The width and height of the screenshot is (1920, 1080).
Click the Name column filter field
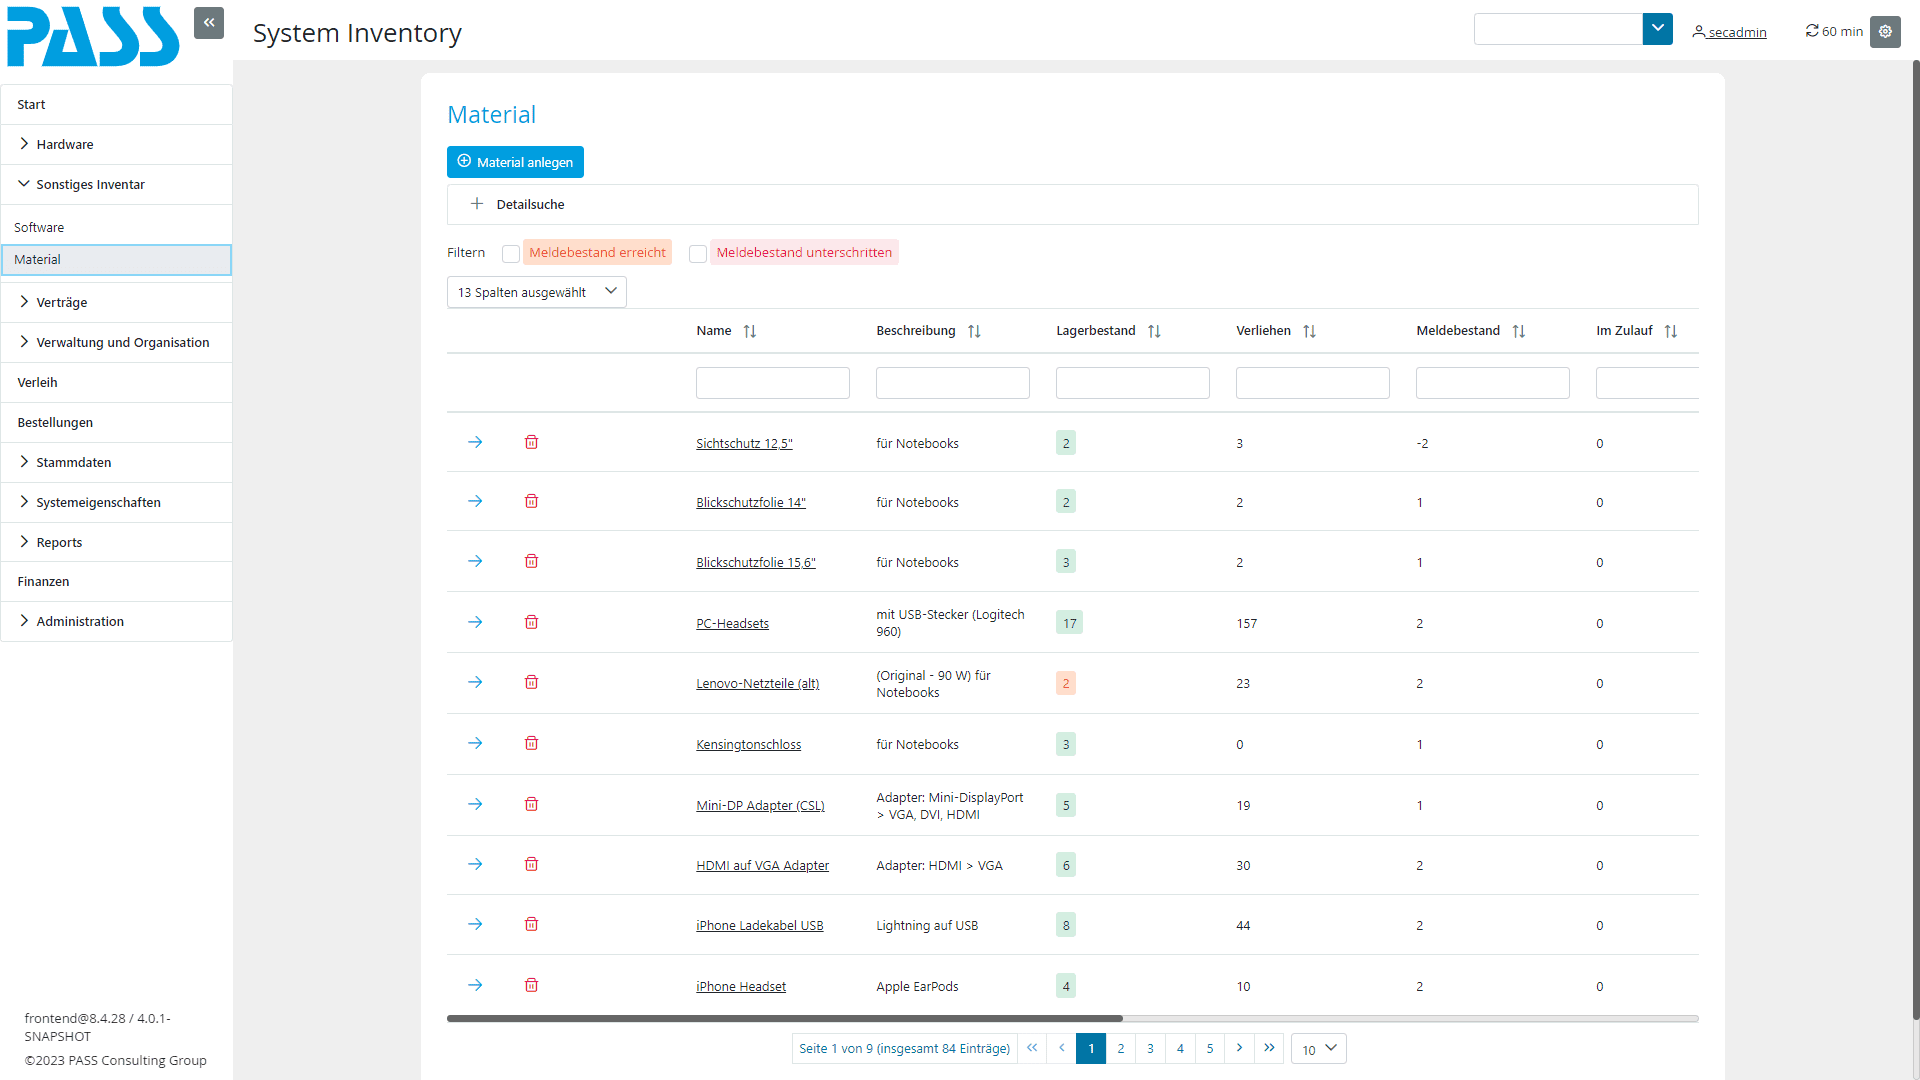click(772, 383)
